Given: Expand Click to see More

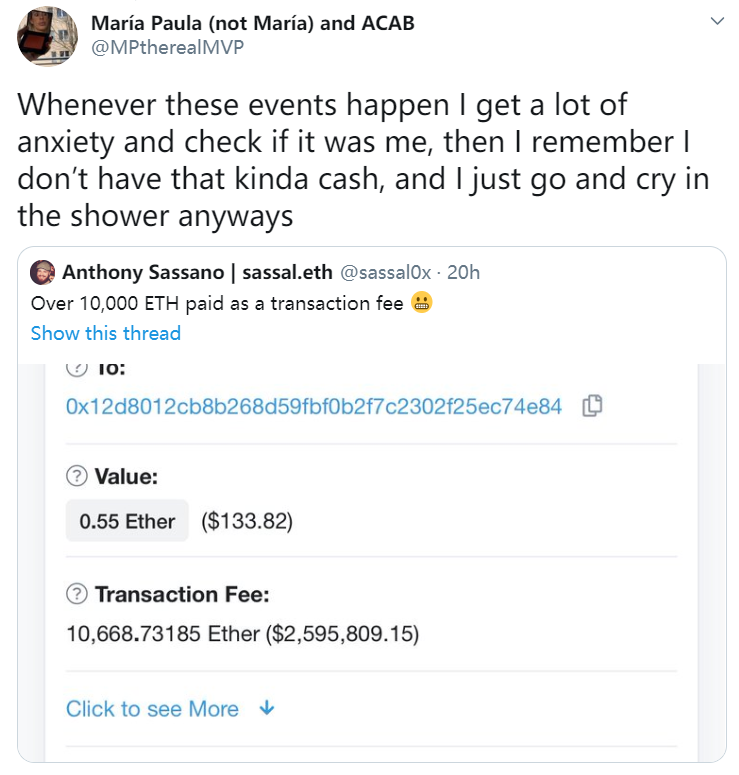Looking at the screenshot, I should [152, 709].
